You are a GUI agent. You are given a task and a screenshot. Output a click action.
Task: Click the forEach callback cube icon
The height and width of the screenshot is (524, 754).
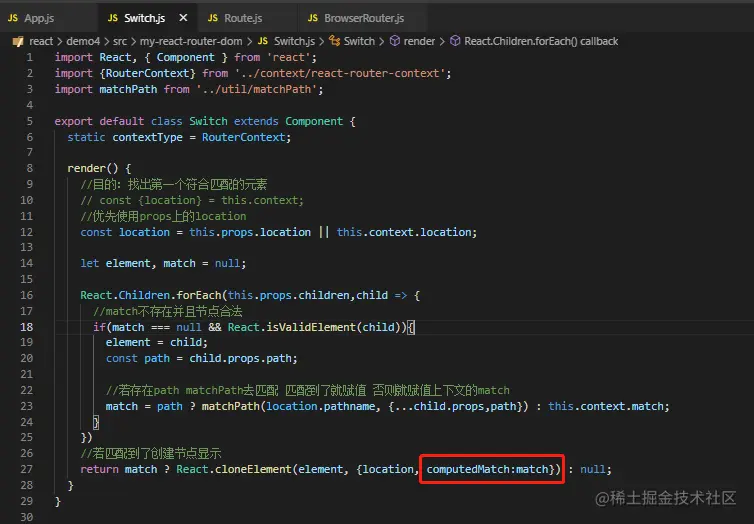[x=455, y=41]
